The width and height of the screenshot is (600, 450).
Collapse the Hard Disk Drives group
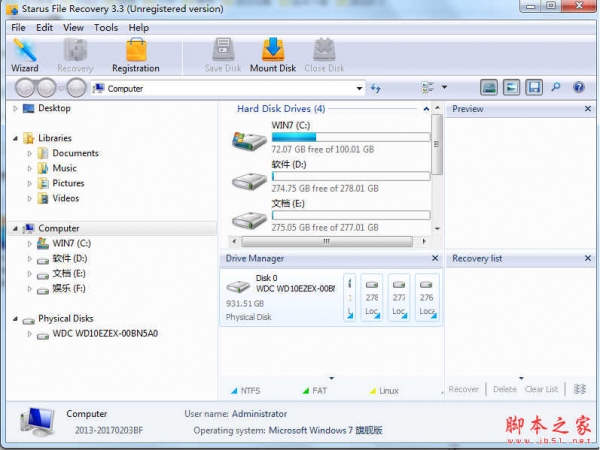(x=426, y=109)
